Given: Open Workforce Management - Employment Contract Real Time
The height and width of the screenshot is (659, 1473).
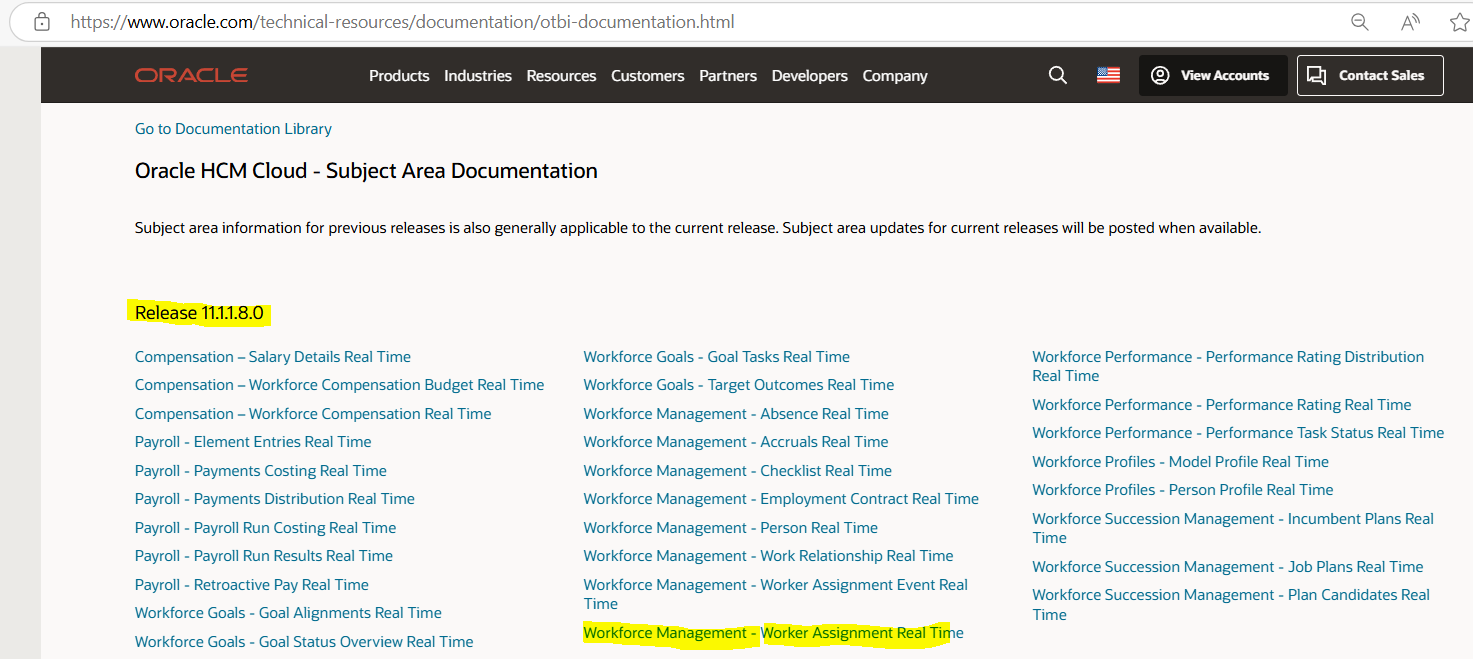Looking at the screenshot, I should [781, 499].
